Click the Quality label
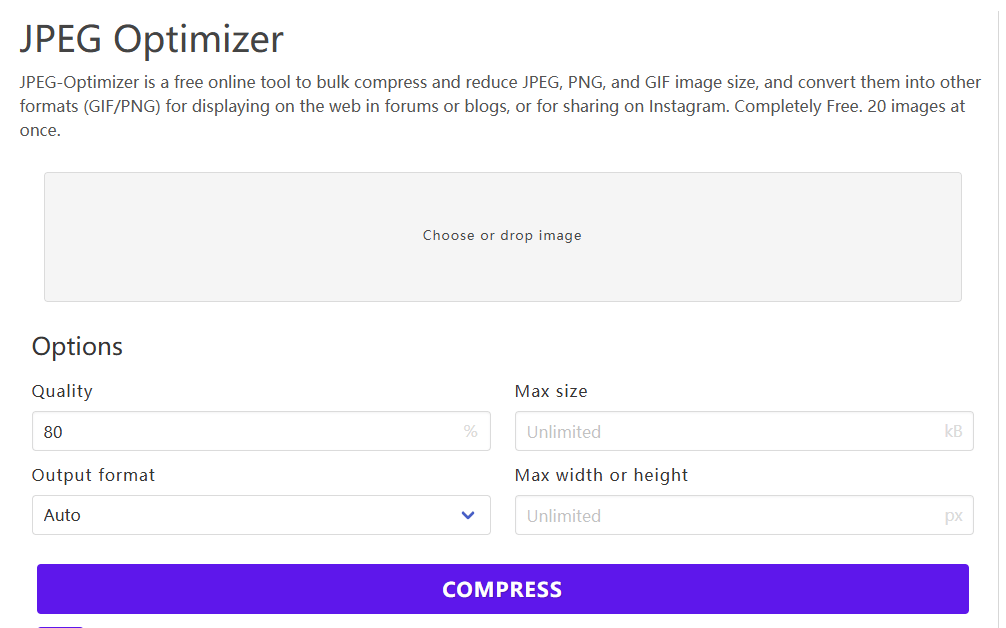This screenshot has height=628, width=1006. coord(62,391)
